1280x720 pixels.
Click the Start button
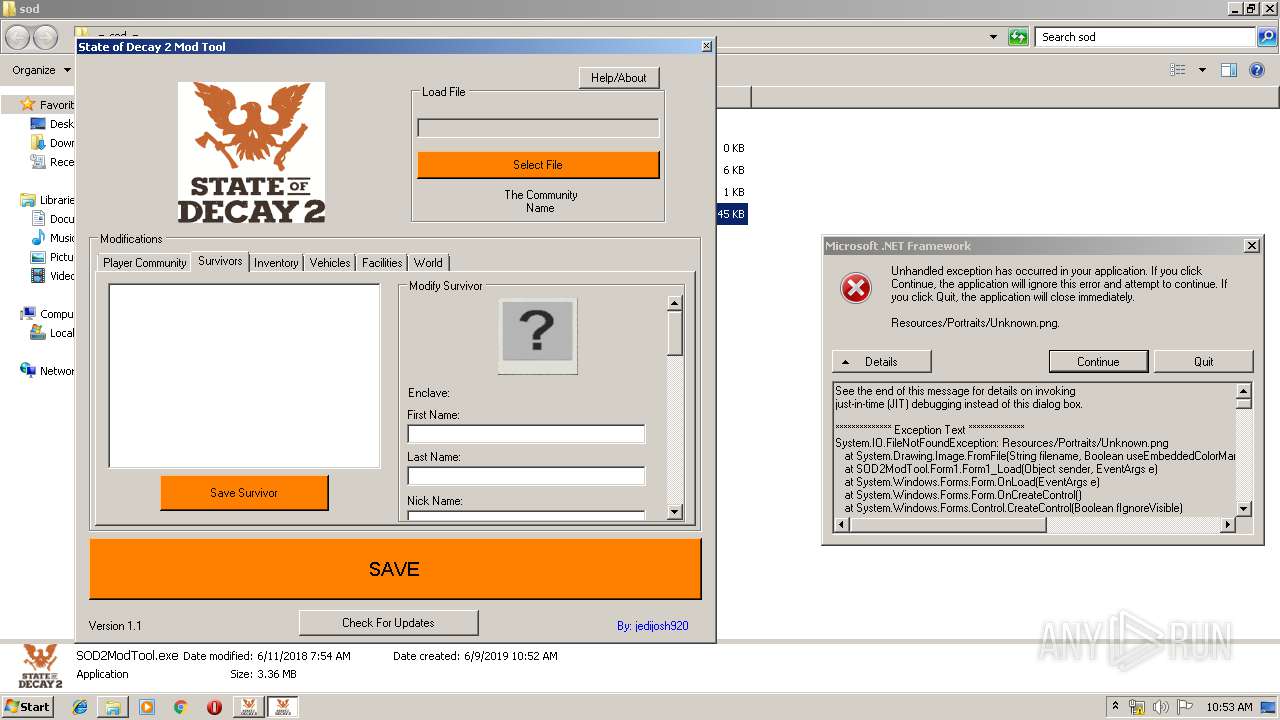(x=28, y=707)
